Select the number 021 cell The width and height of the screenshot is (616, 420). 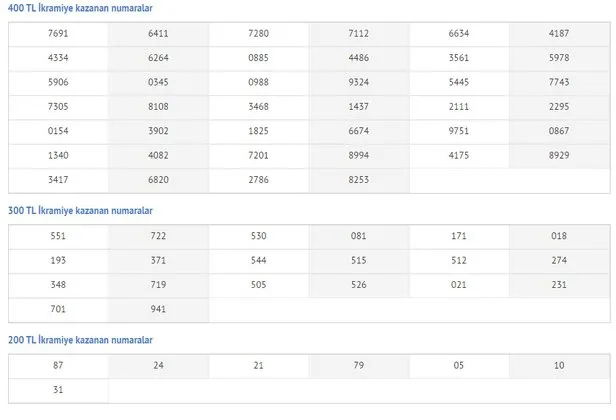click(x=459, y=286)
